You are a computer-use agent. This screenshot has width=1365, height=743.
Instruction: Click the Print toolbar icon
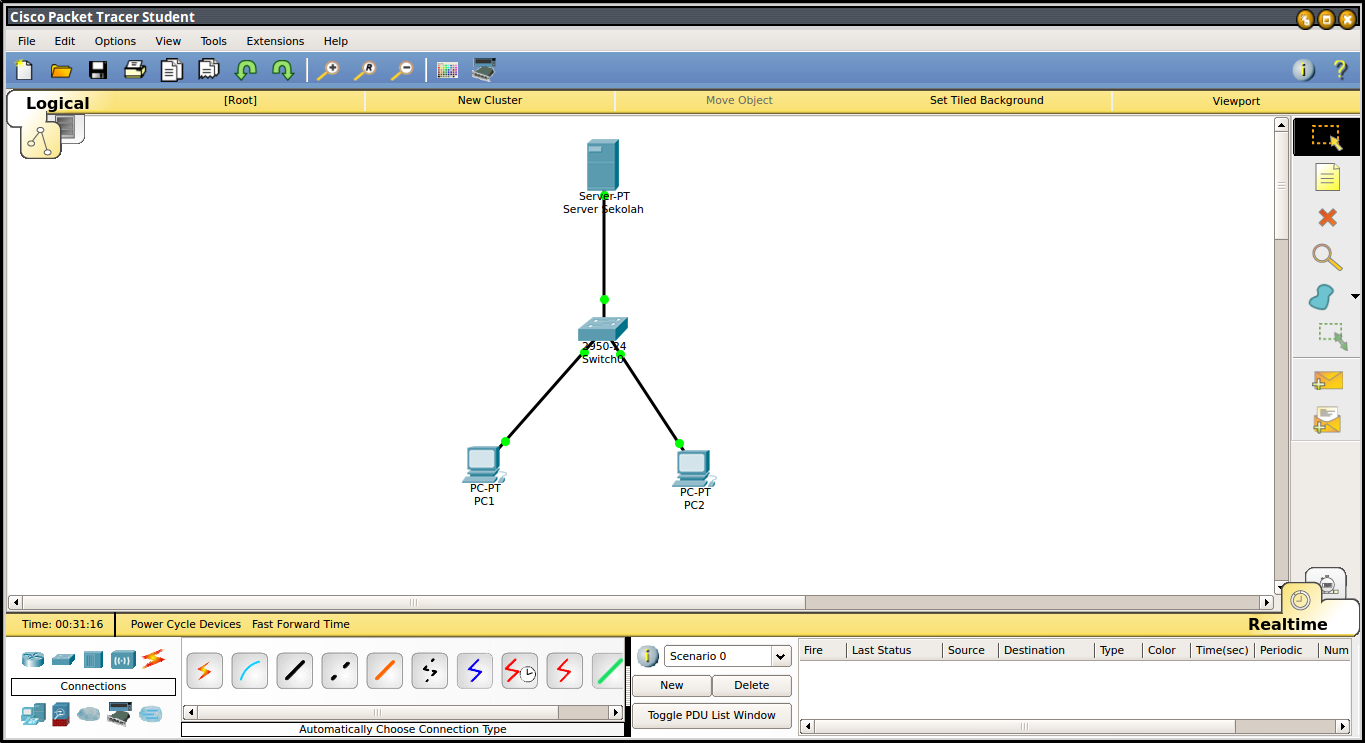click(x=135, y=70)
